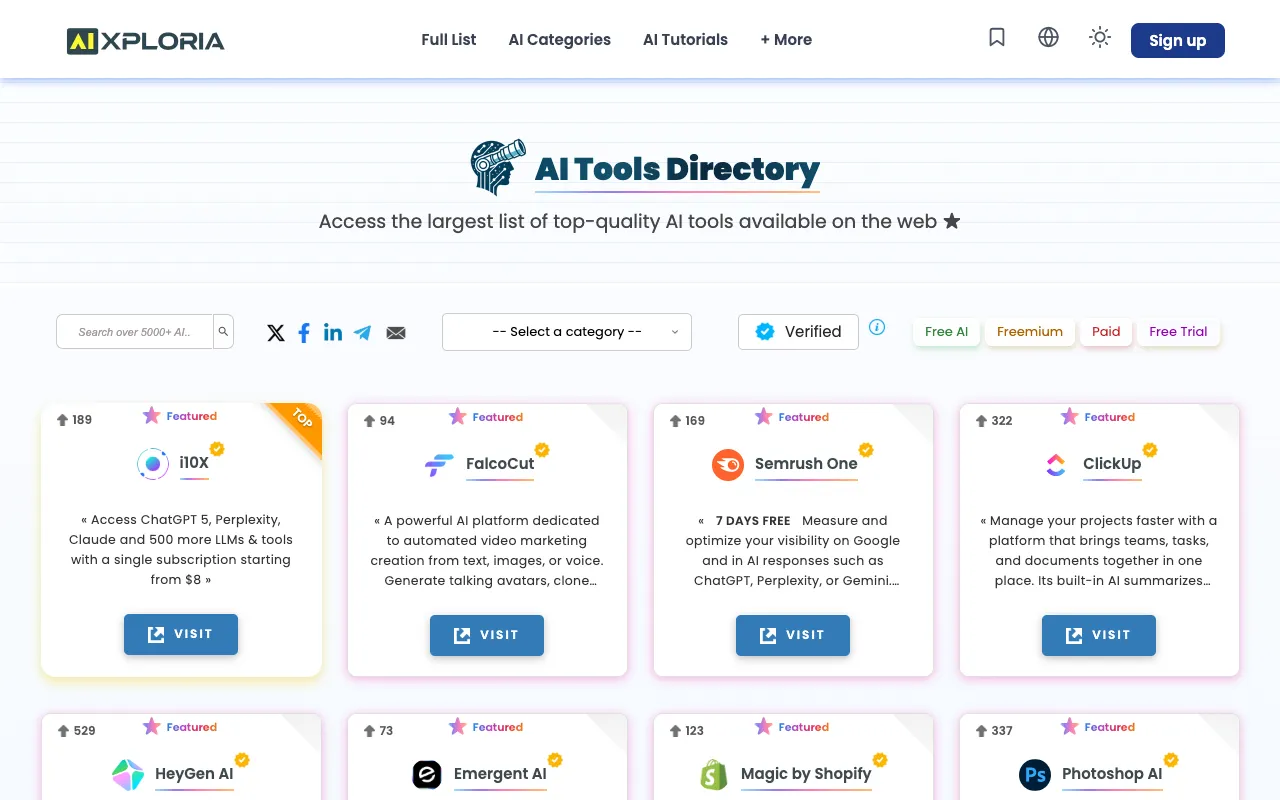Enable the Free AI filter
This screenshot has width=1280, height=800.
click(946, 332)
